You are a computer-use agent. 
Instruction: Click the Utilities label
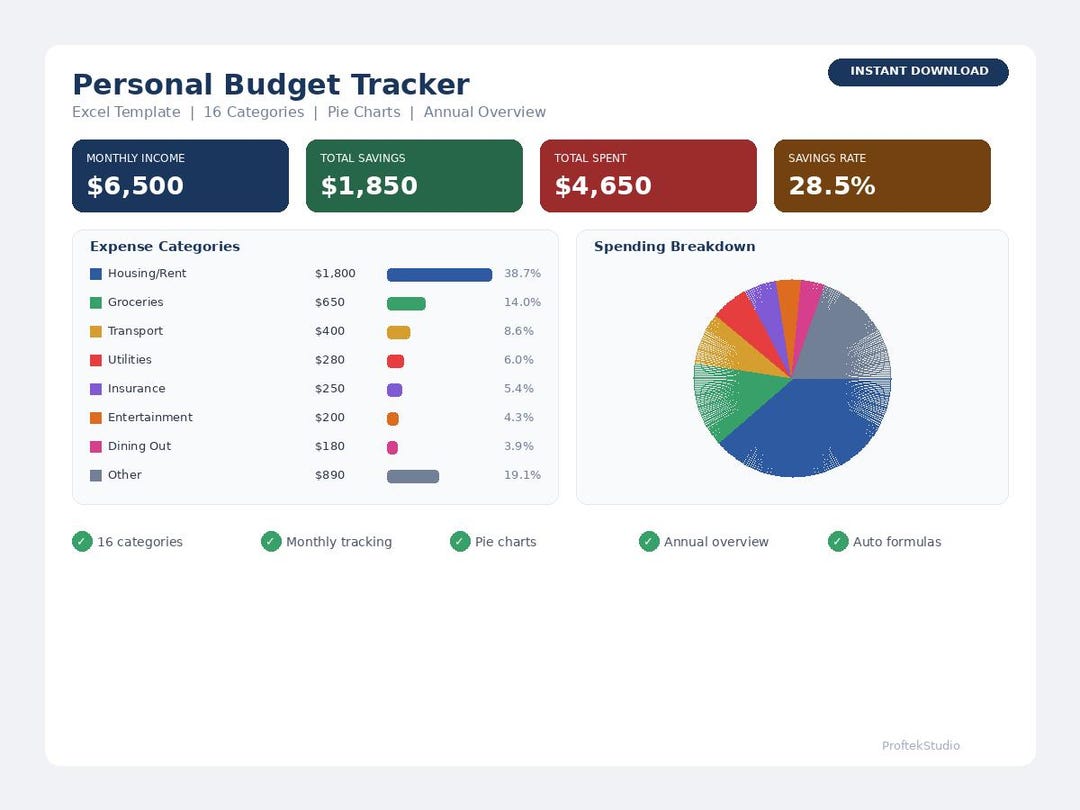pyautogui.click(x=129, y=360)
